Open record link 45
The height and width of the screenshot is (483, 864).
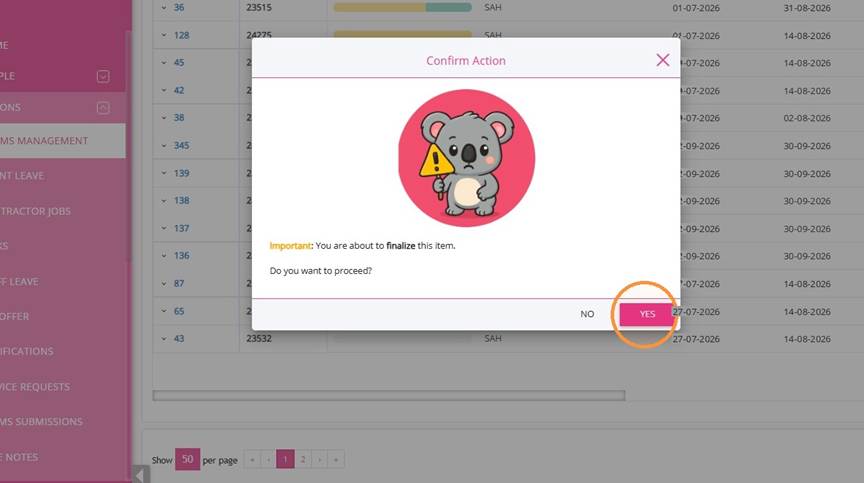coord(179,63)
